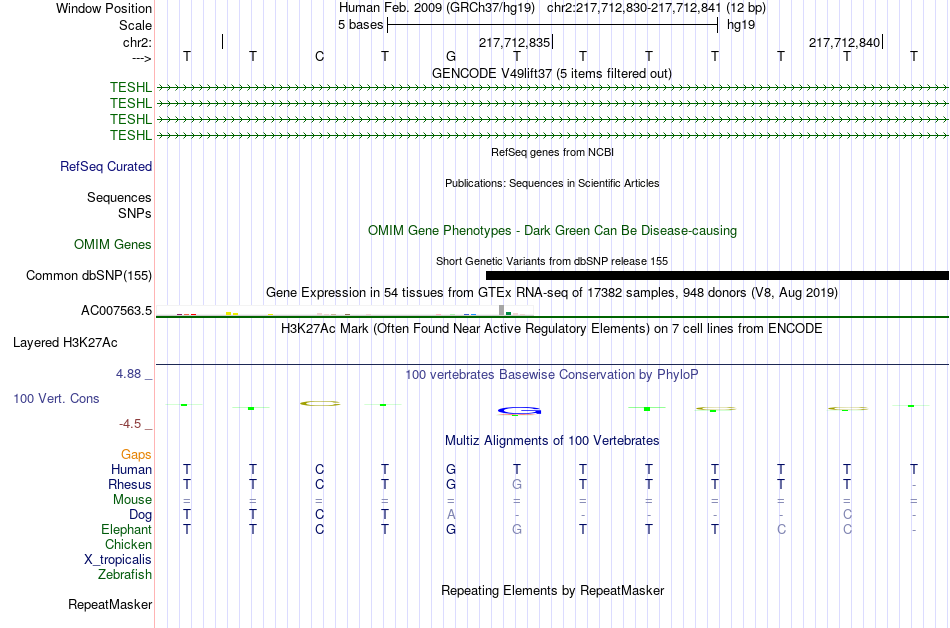Click the GENCODE V49lift37 track title
Image resolution: width=950 pixels, height=628 pixels.
[x=552, y=74]
